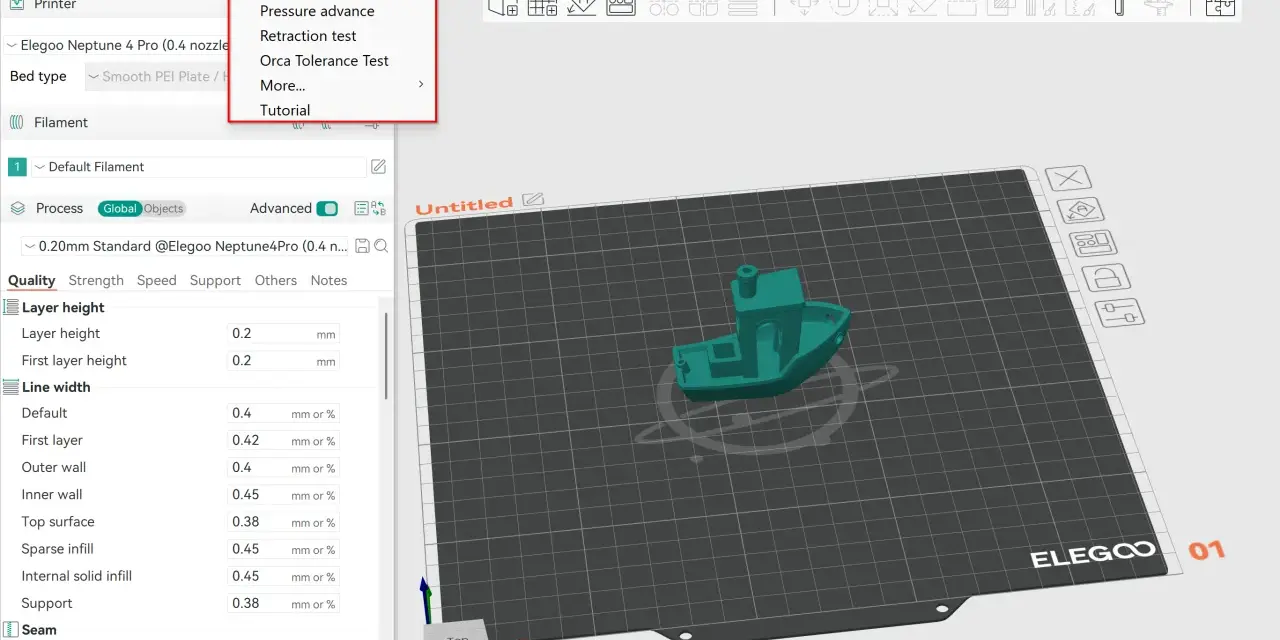Edit the Default Filament preset
The width and height of the screenshot is (1280, 640).
pos(379,167)
